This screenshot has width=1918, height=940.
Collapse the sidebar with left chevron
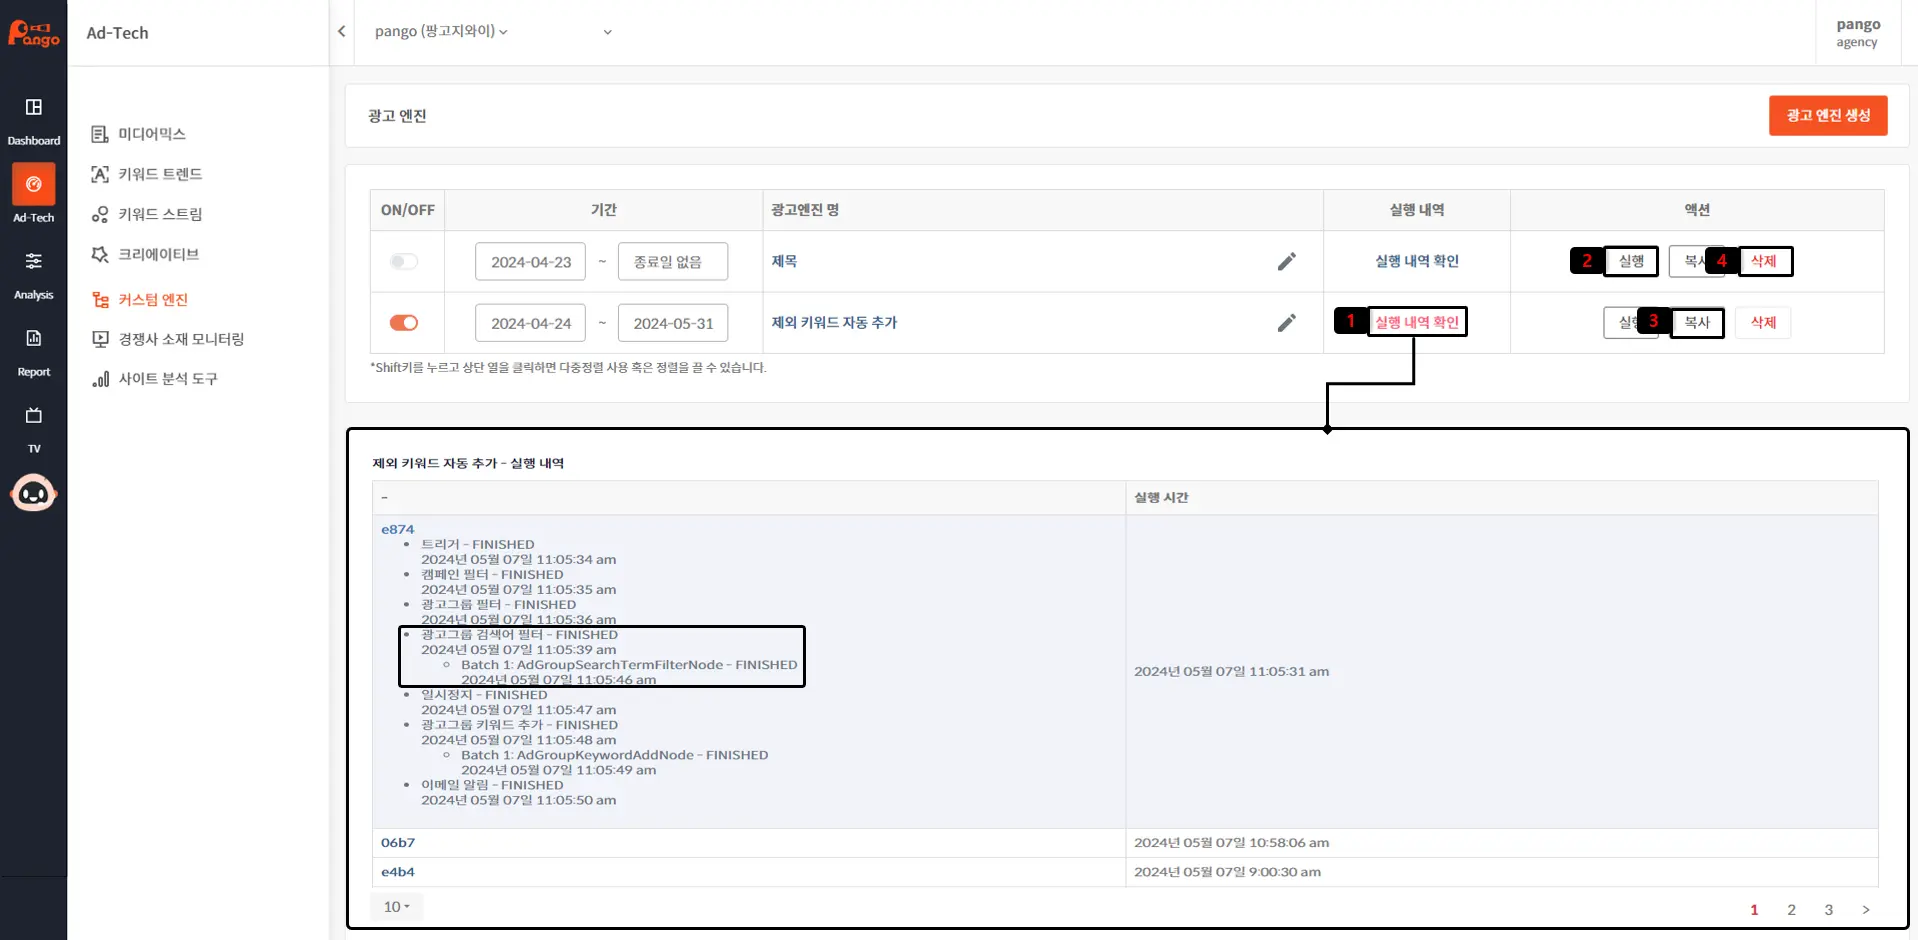tap(342, 32)
